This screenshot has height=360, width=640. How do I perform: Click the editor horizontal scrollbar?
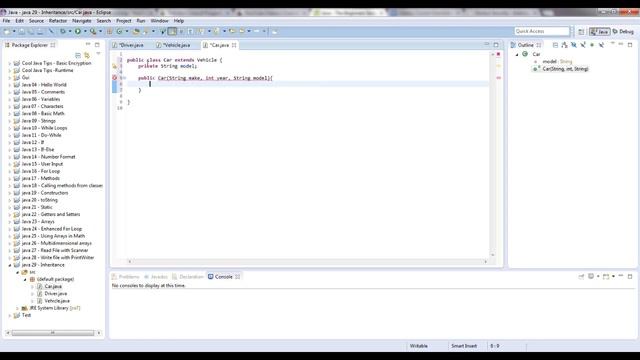tap(307, 261)
